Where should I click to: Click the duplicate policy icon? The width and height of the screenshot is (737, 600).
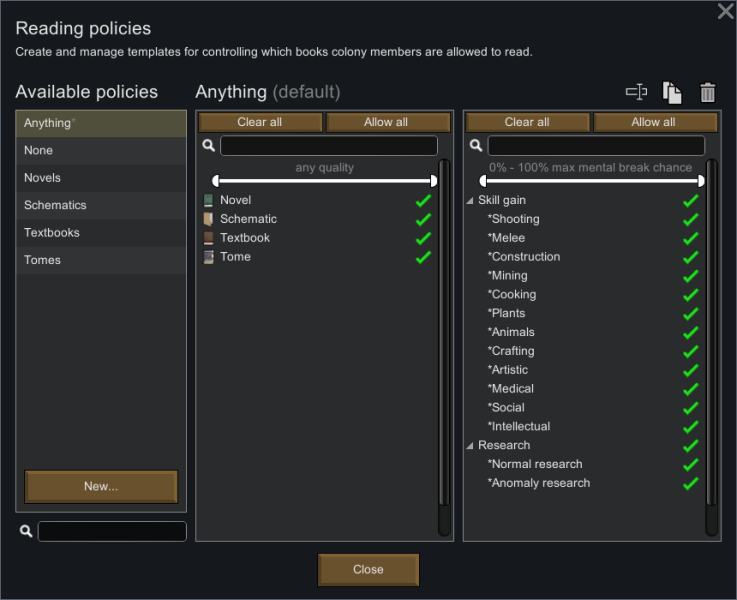click(672, 92)
